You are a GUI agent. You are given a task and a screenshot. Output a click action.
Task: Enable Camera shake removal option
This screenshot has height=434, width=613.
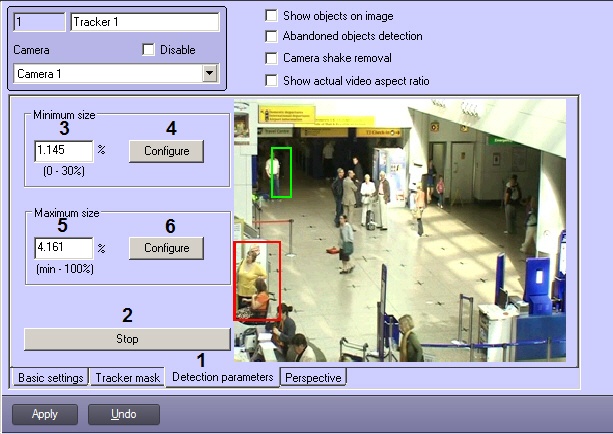point(271,58)
